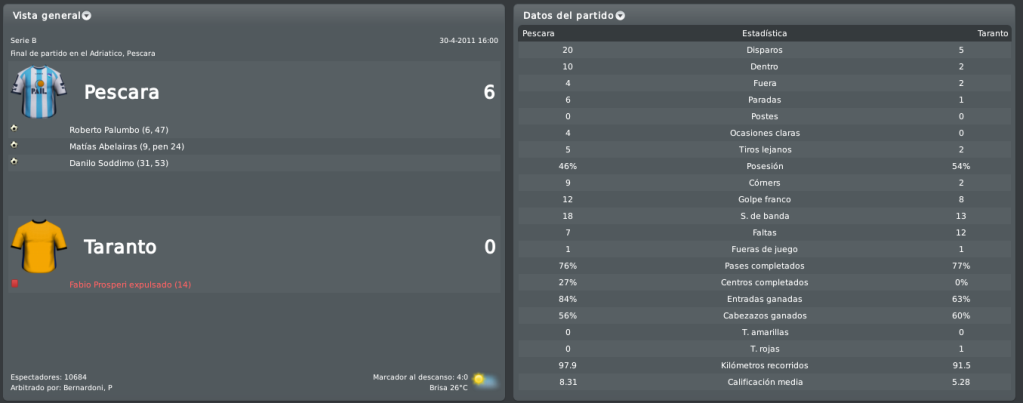This screenshot has width=1023, height=403.
Task: Select the Pescara team name
Action: coord(121,93)
